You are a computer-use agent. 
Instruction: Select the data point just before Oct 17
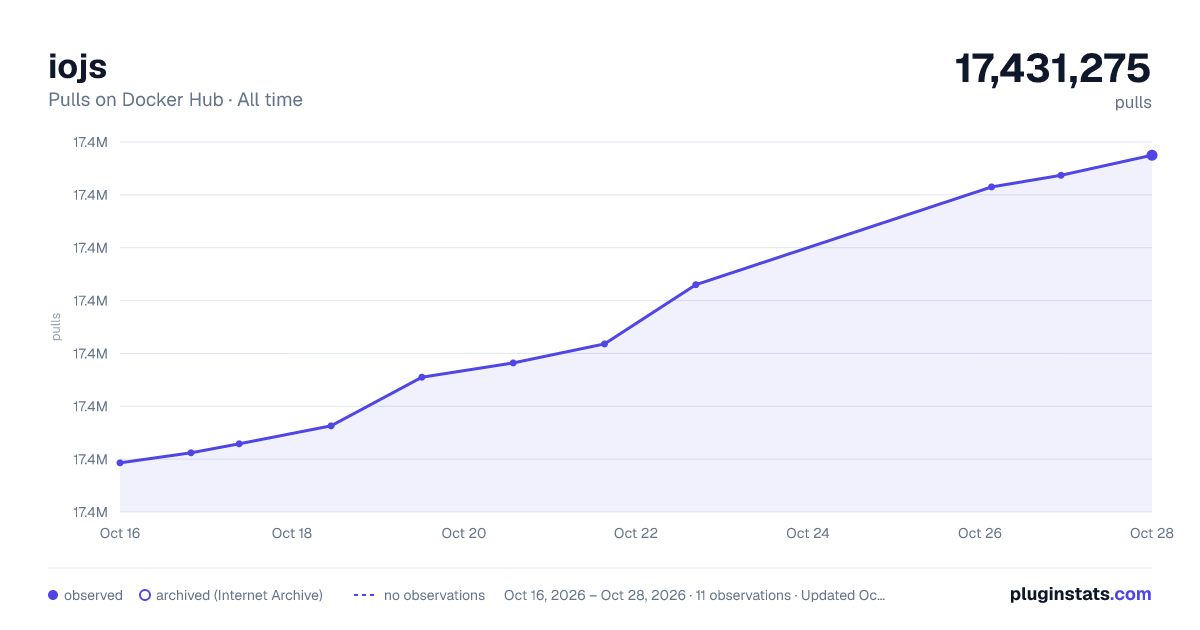pyautogui.click(x=191, y=453)
